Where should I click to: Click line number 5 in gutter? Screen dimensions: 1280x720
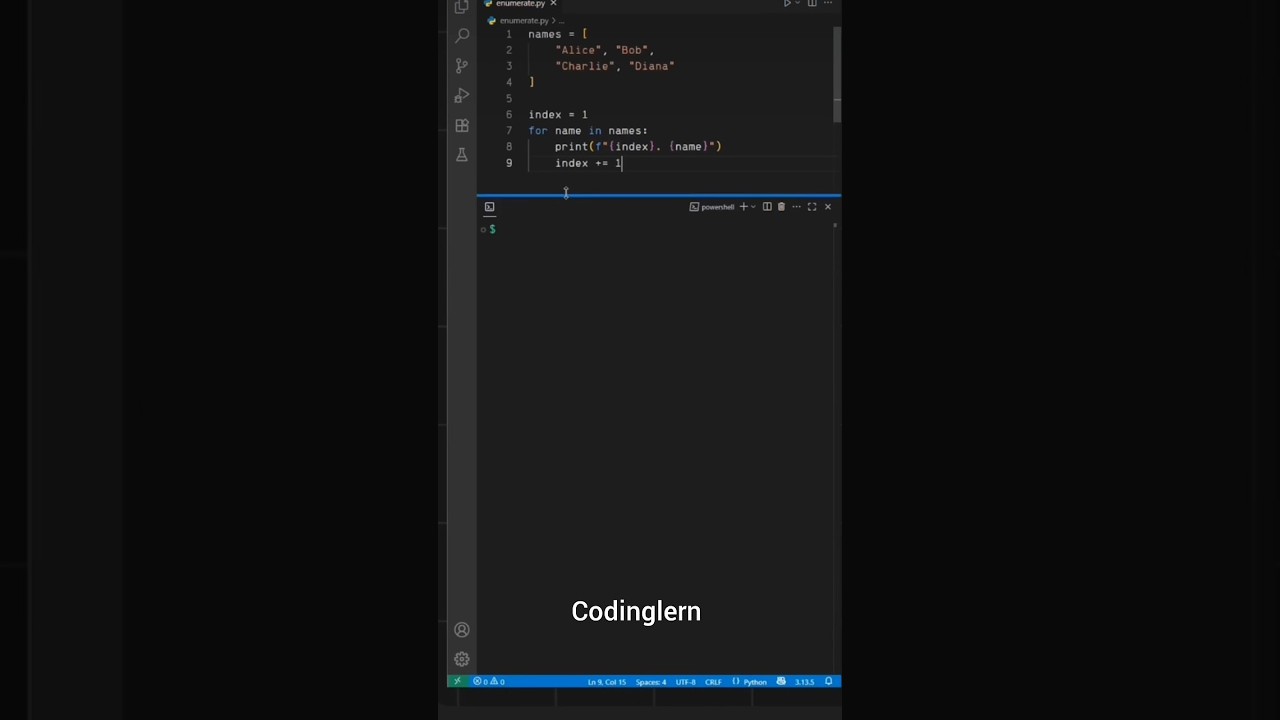pyautogui.click(x=509, y=99)
